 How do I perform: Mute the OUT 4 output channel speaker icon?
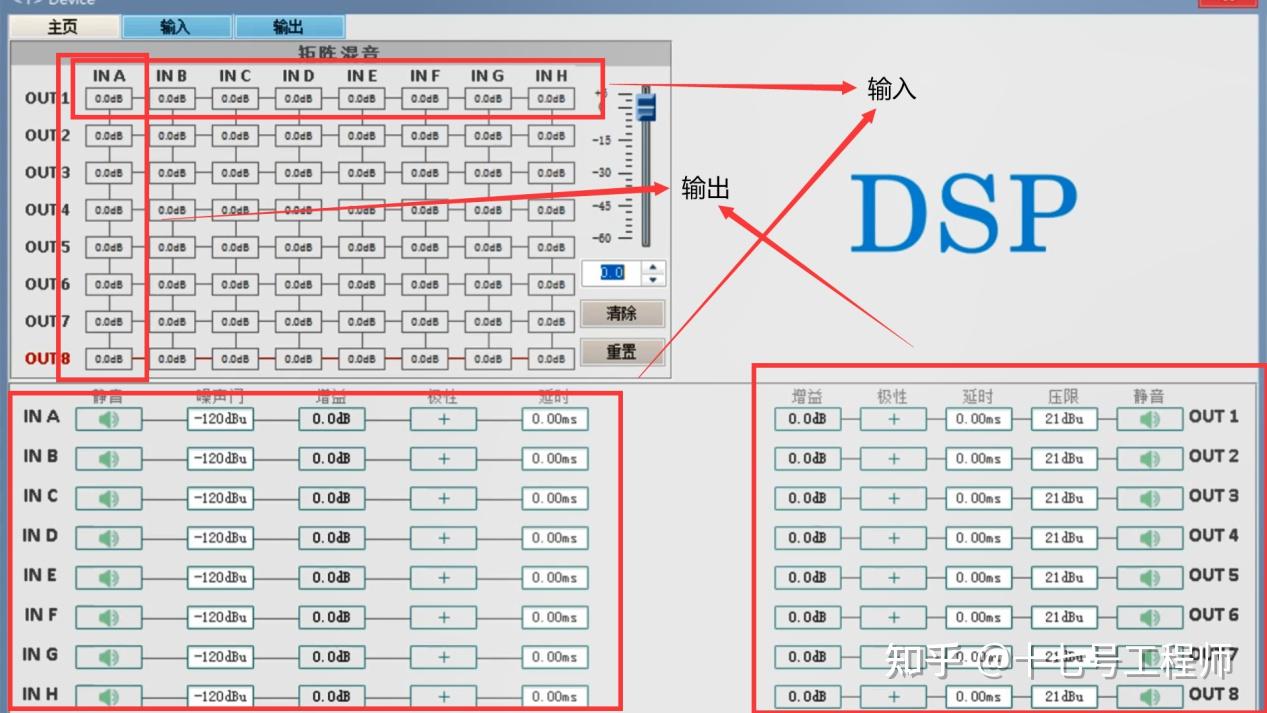click(1148, 537)
